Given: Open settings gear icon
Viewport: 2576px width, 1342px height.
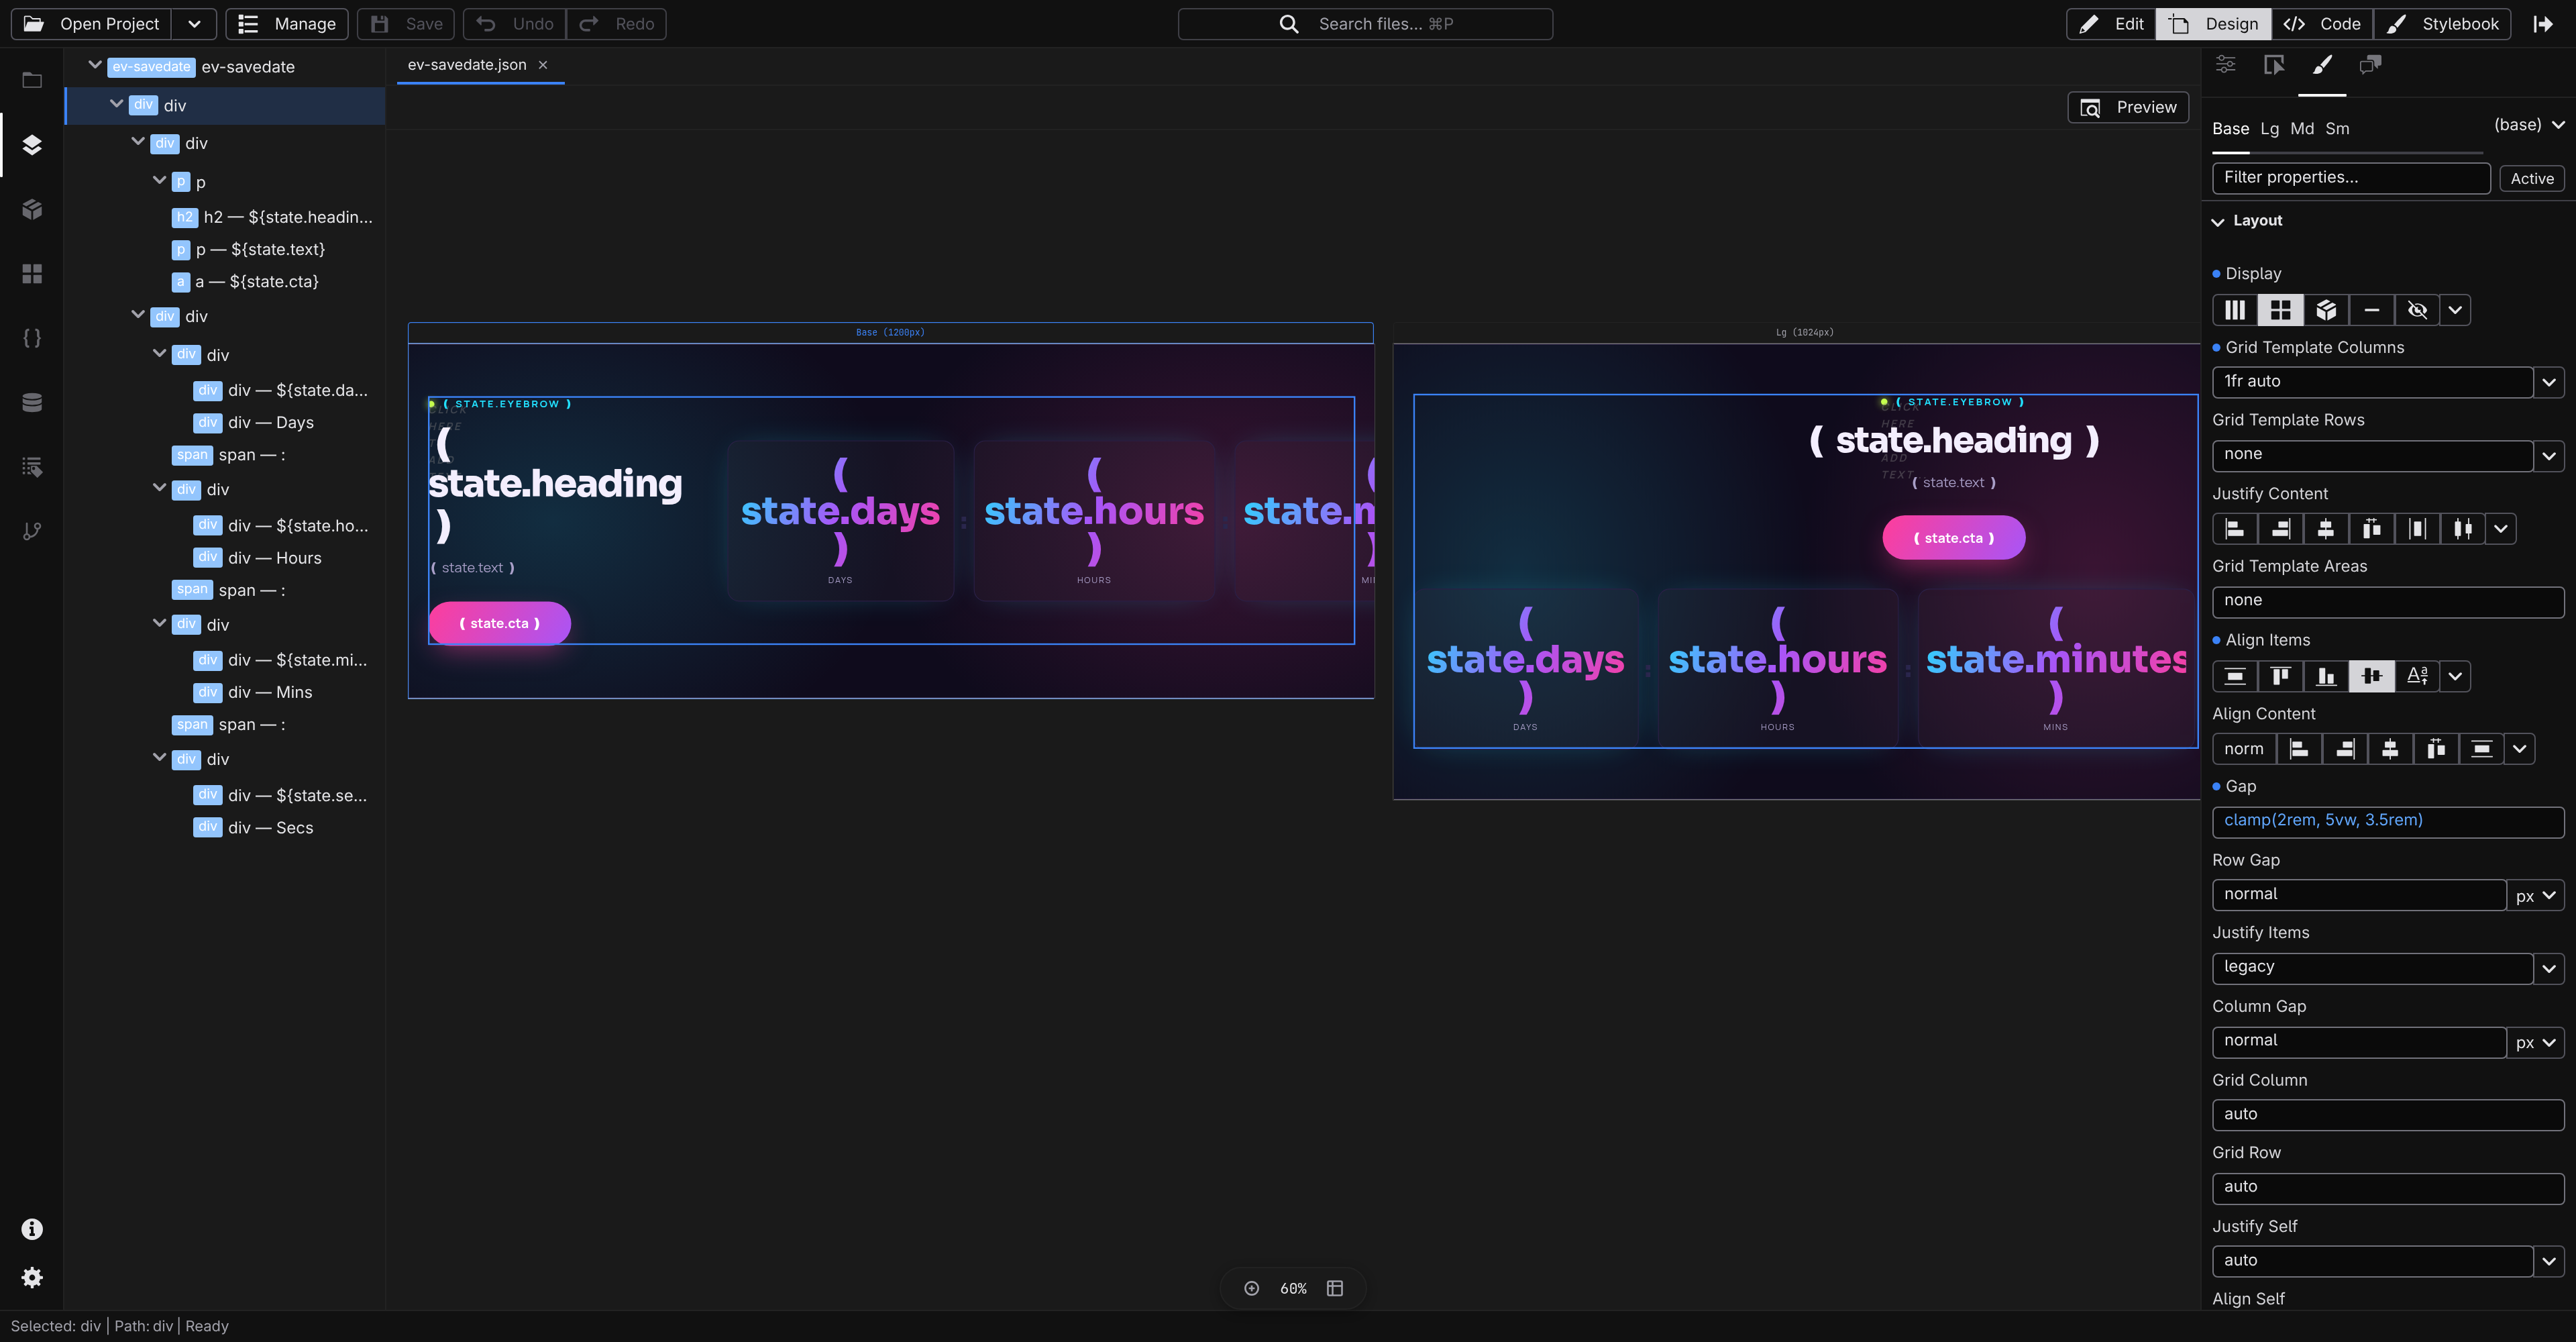Looking at the screenshot, I should pyautogui.click(x=32, y=1277).
